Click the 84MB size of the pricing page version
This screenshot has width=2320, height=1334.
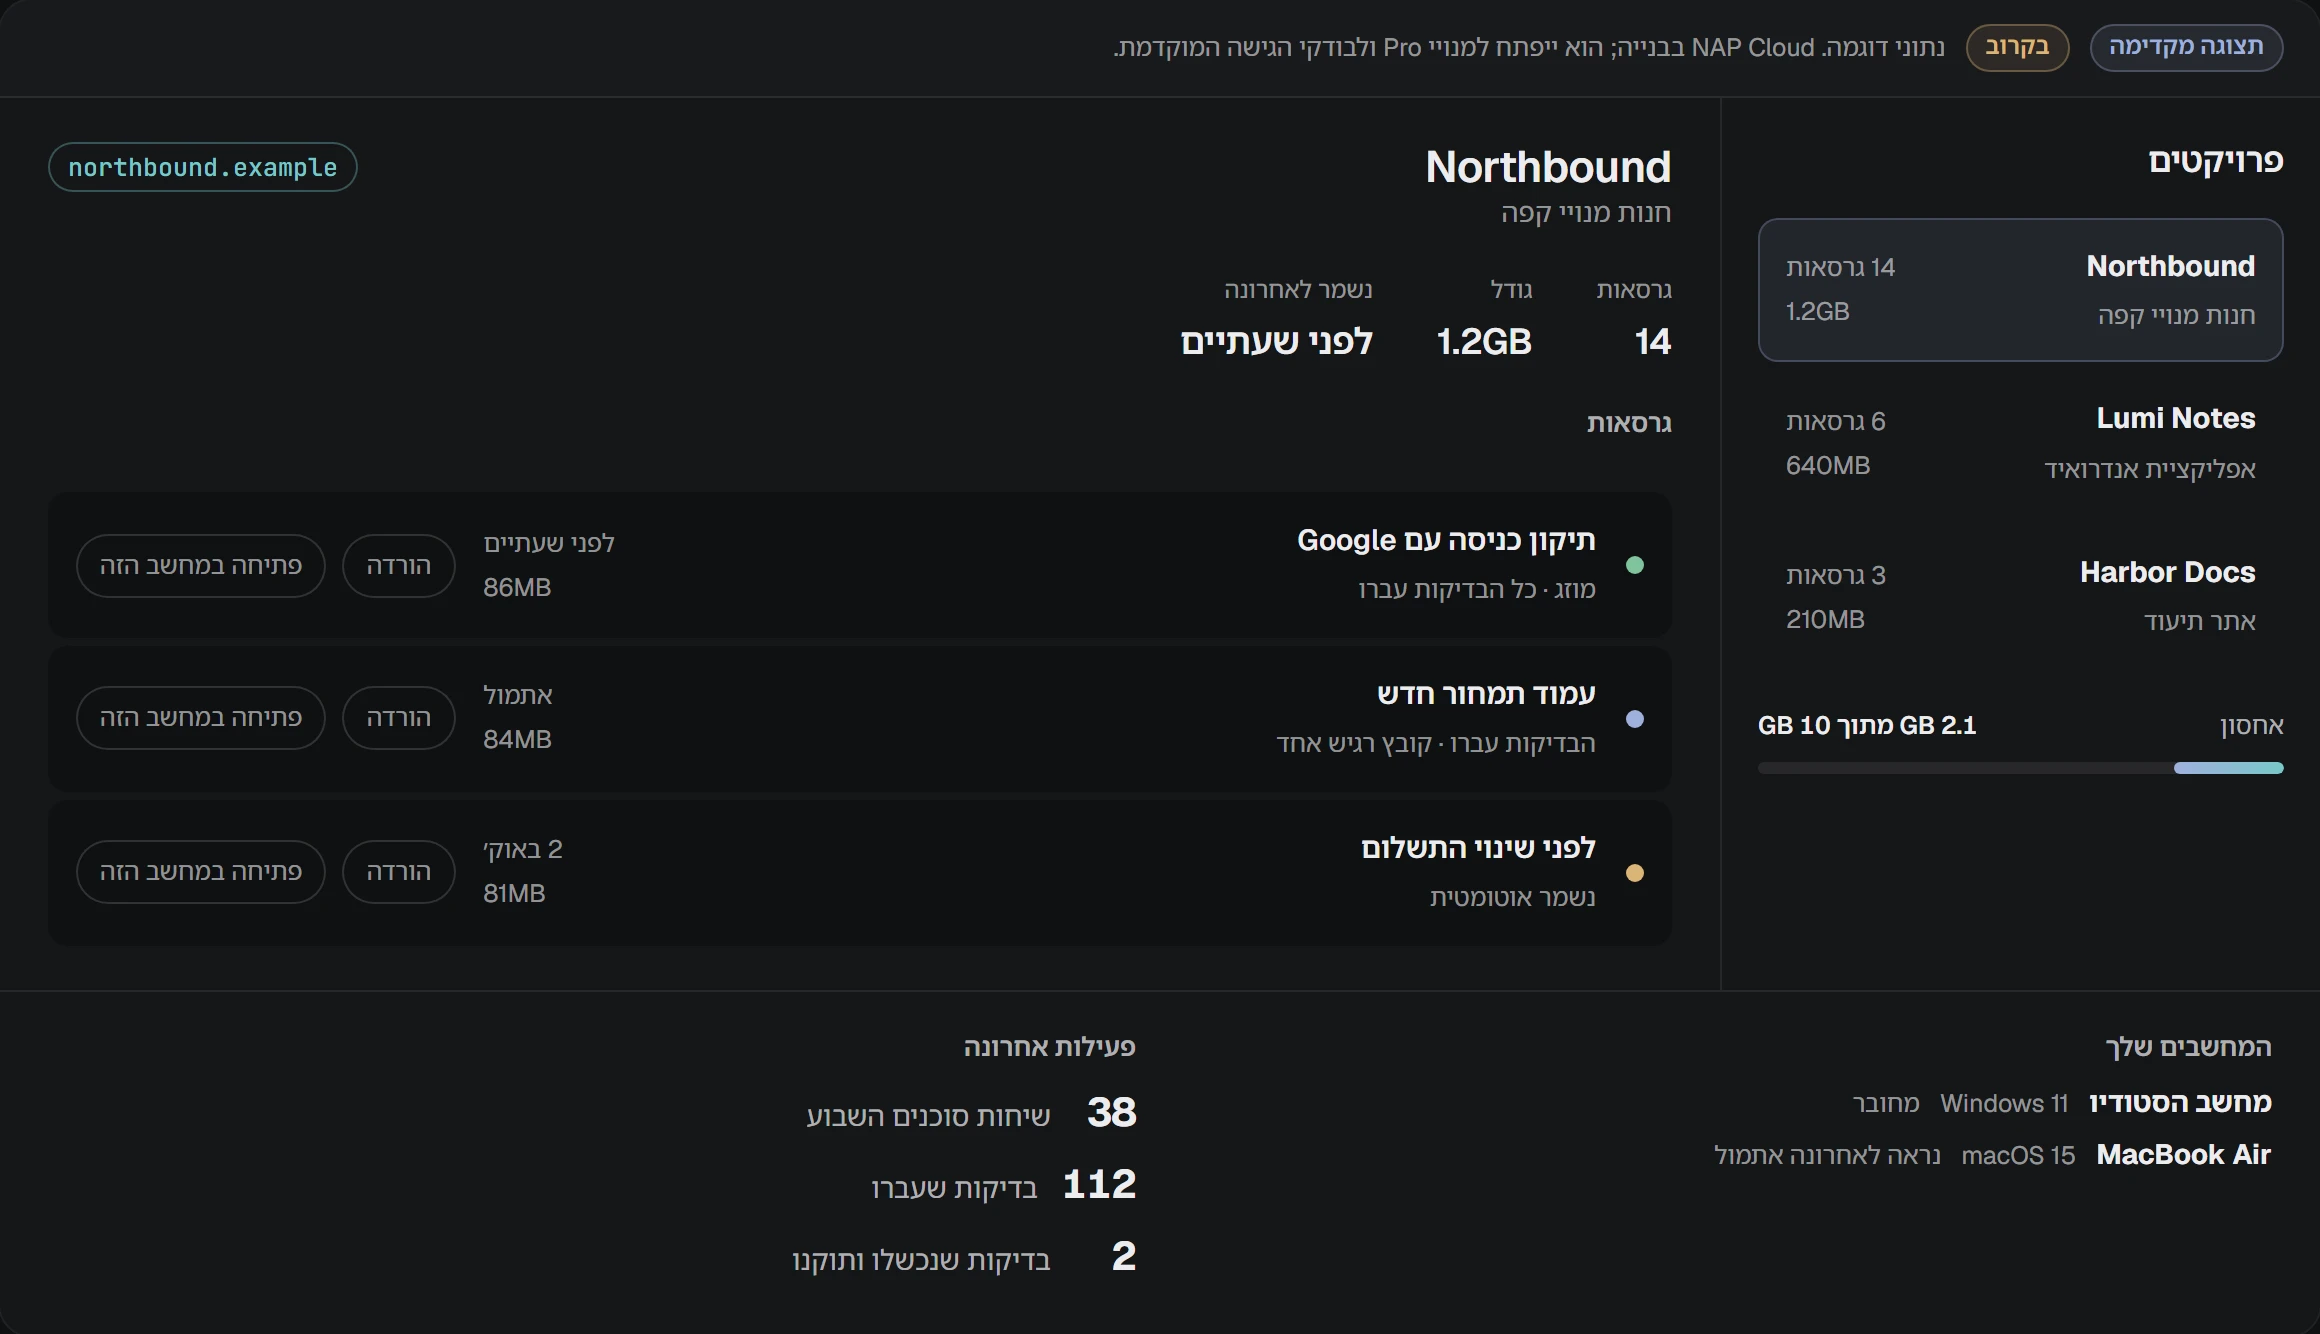517,739
